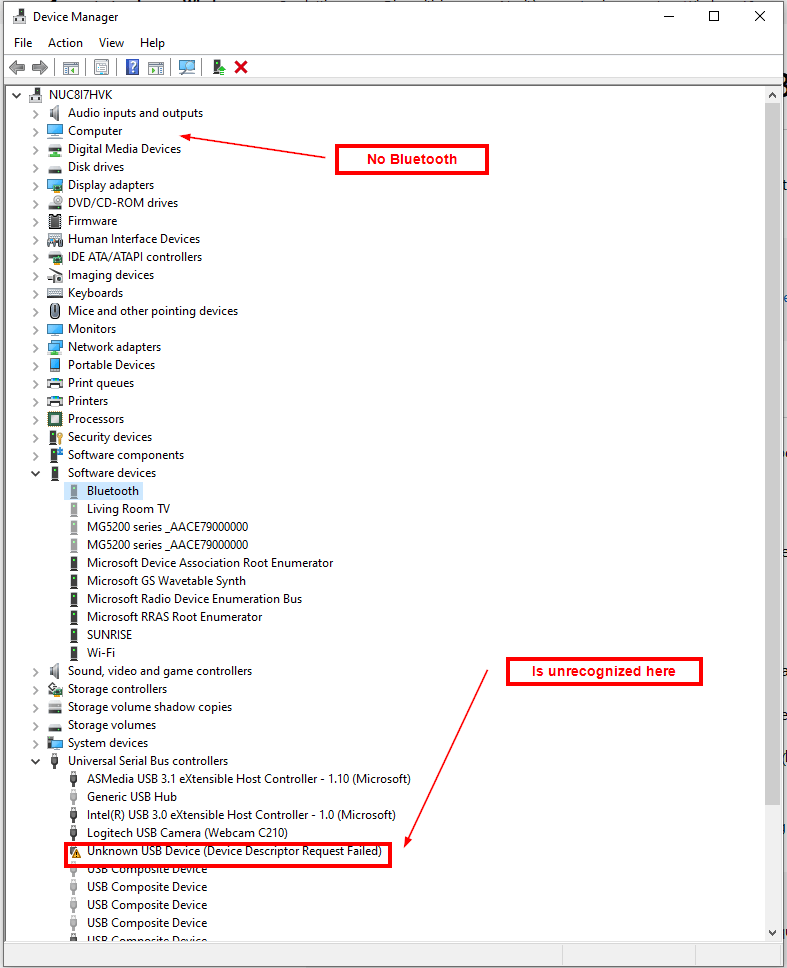Viewport: 787px width, 968px height.
Task: Expand the Monitors category
Action: (35, 329)
